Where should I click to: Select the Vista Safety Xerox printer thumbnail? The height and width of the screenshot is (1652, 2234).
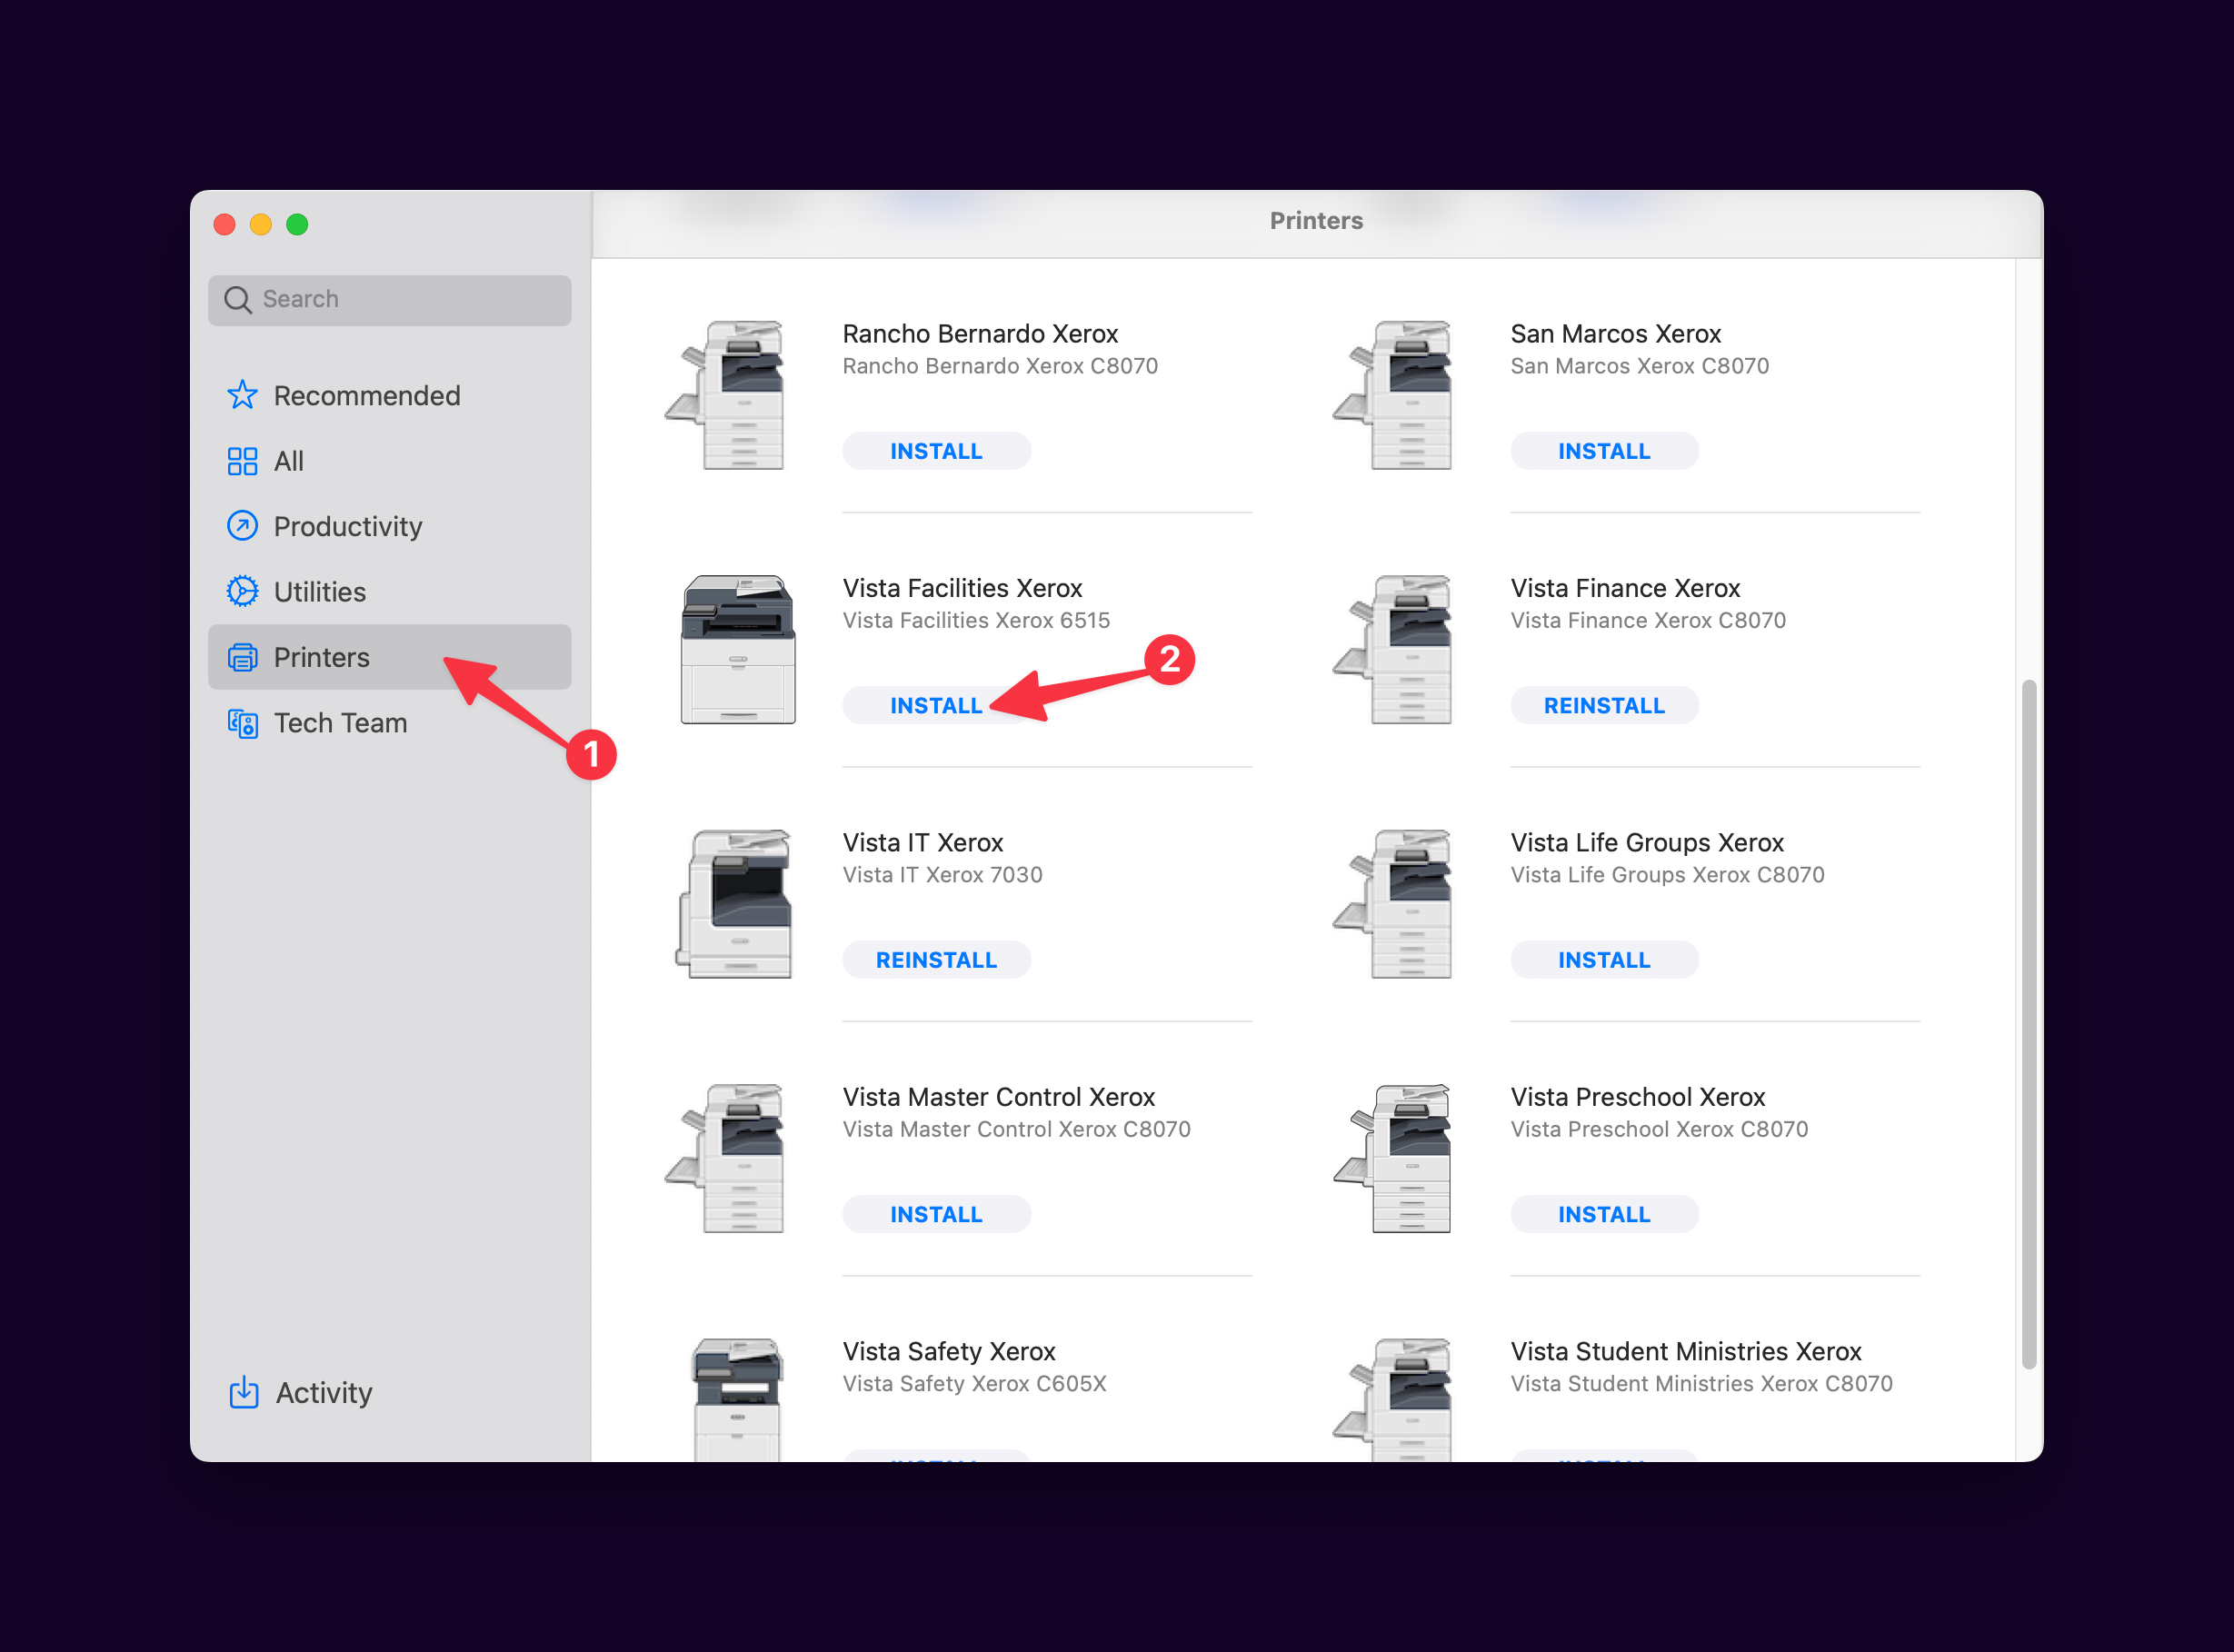click(738, 1400)
